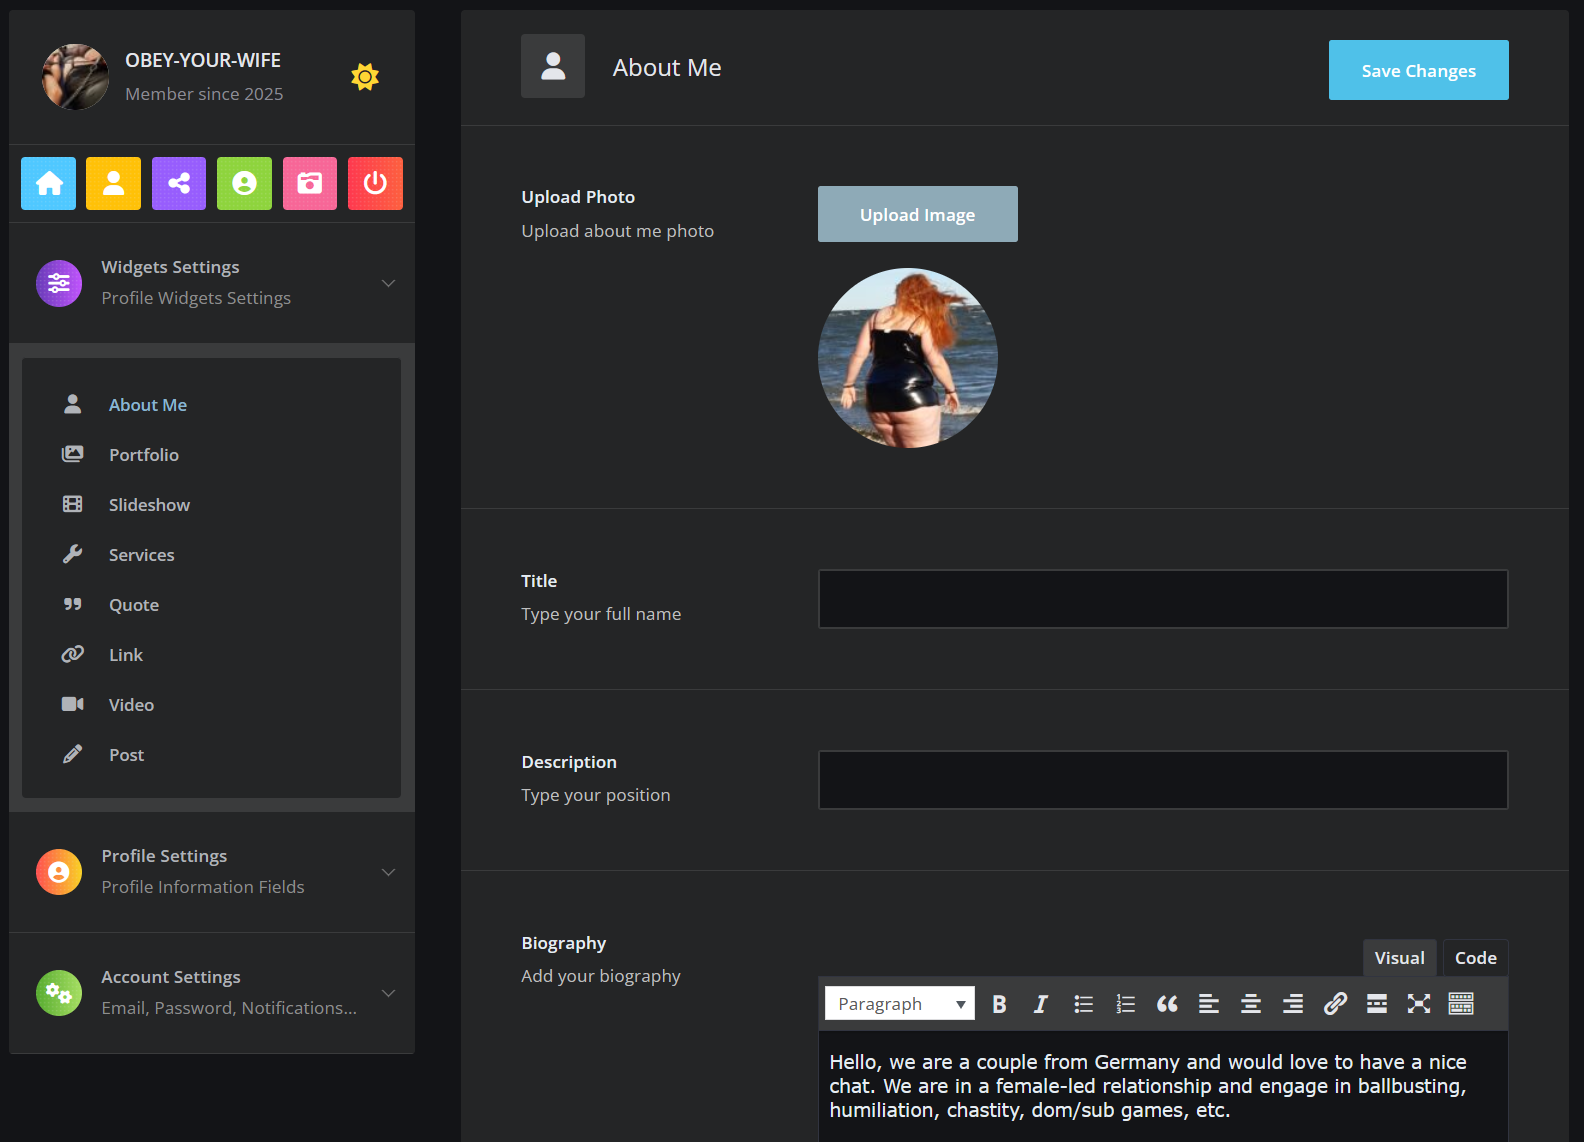Apply italic formatting in editor toolbar

(x=1041, y=1004)
